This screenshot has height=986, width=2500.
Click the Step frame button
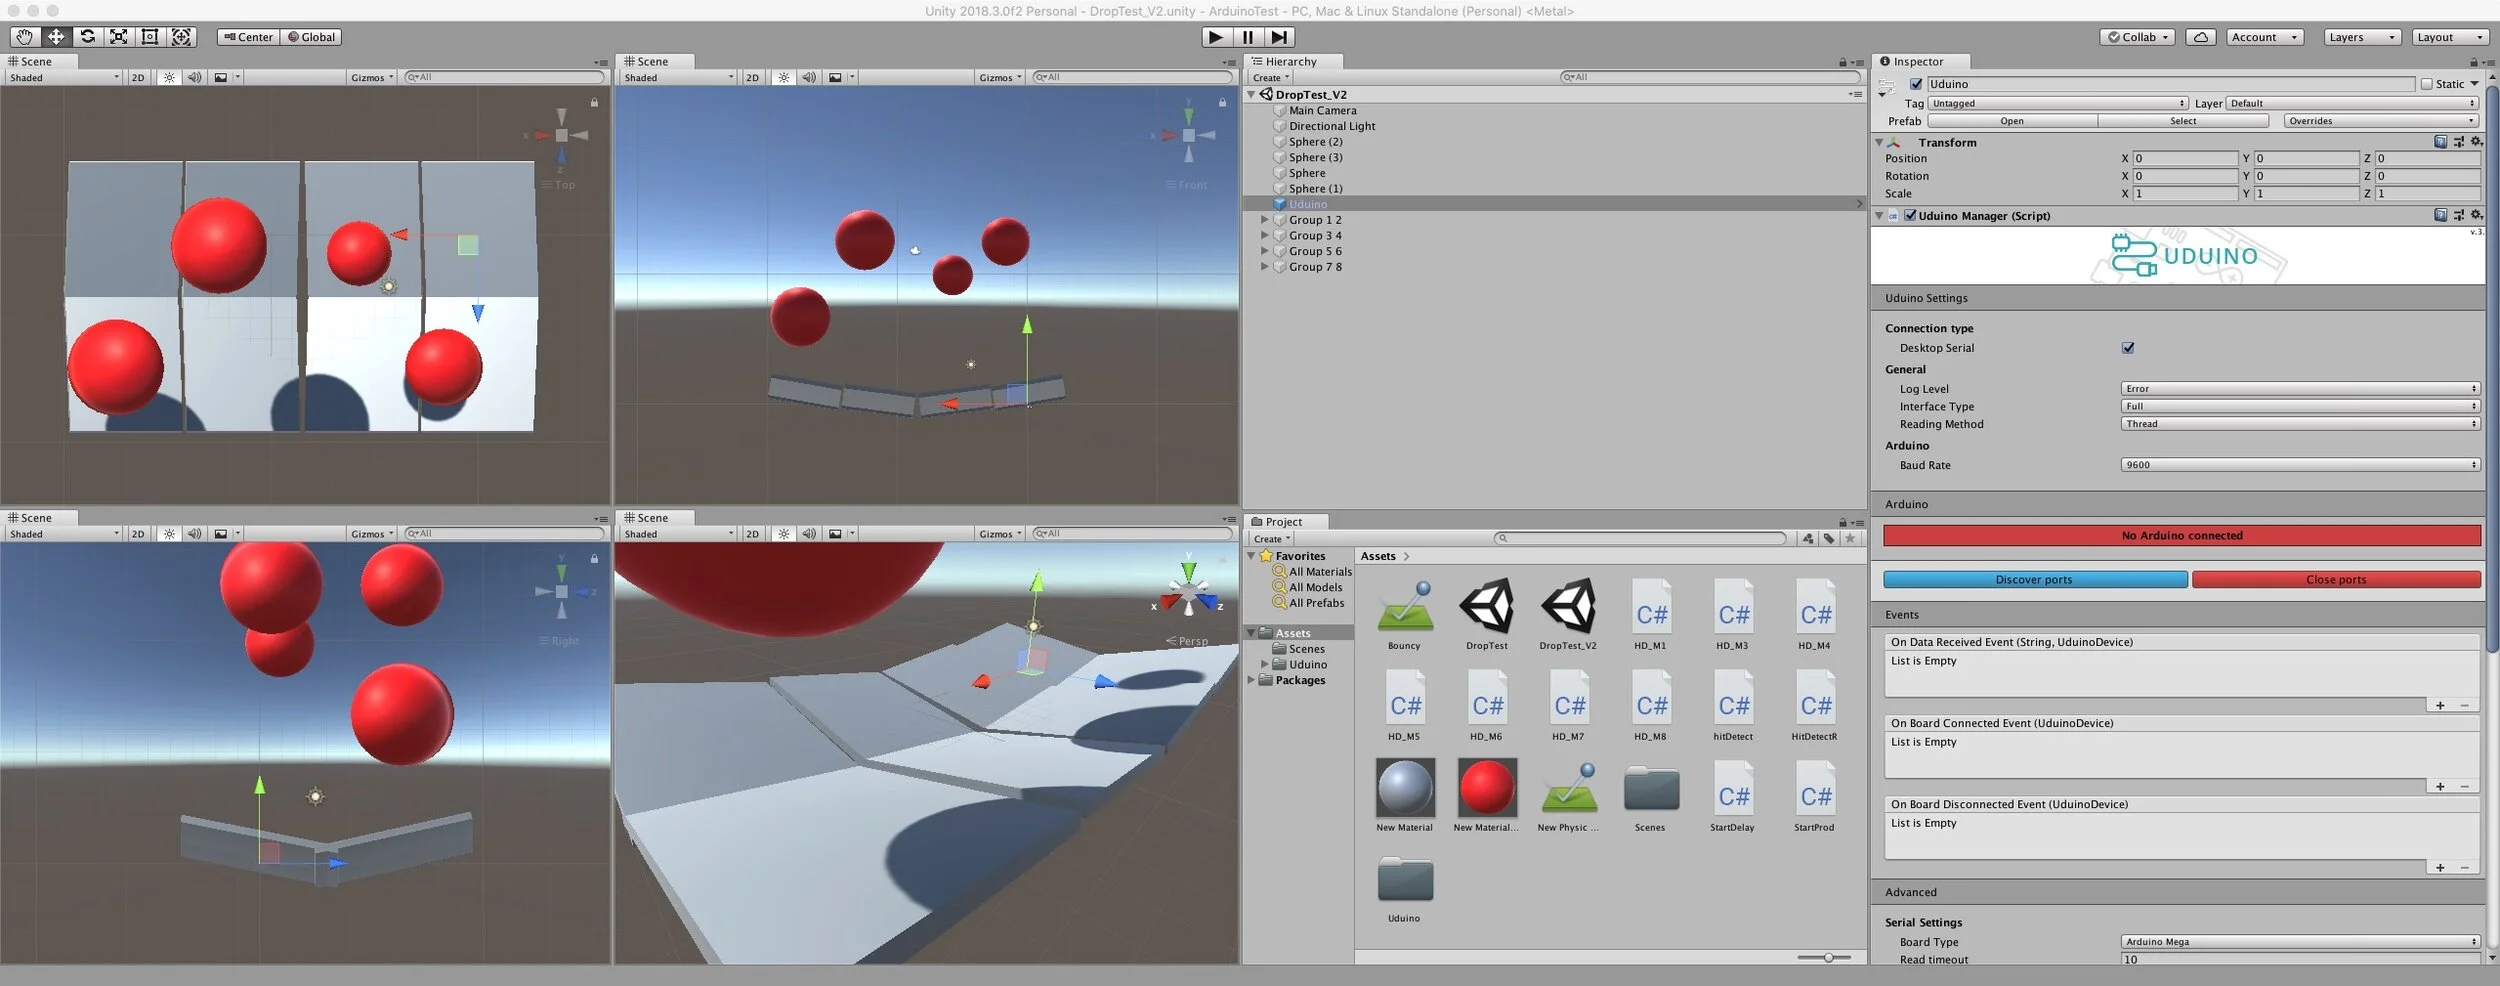tap(1279, 37)
